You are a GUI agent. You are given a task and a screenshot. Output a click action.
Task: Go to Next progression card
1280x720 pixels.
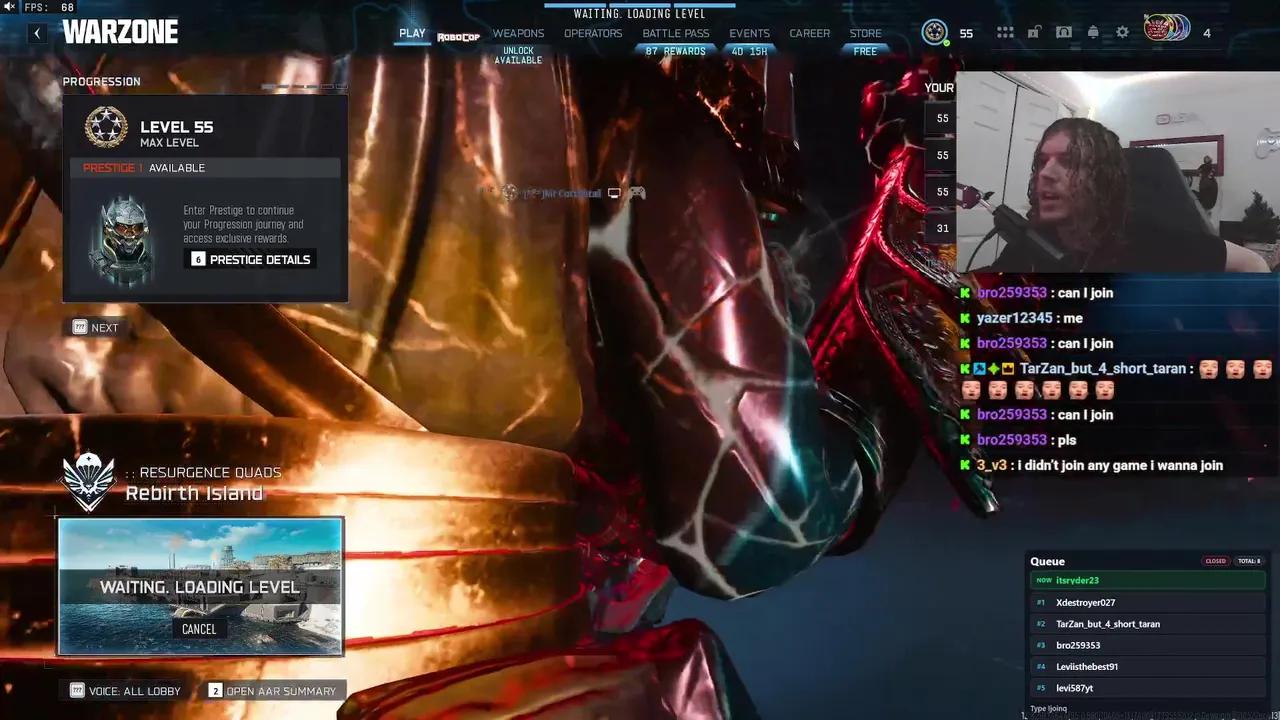[x=95, y=327]
